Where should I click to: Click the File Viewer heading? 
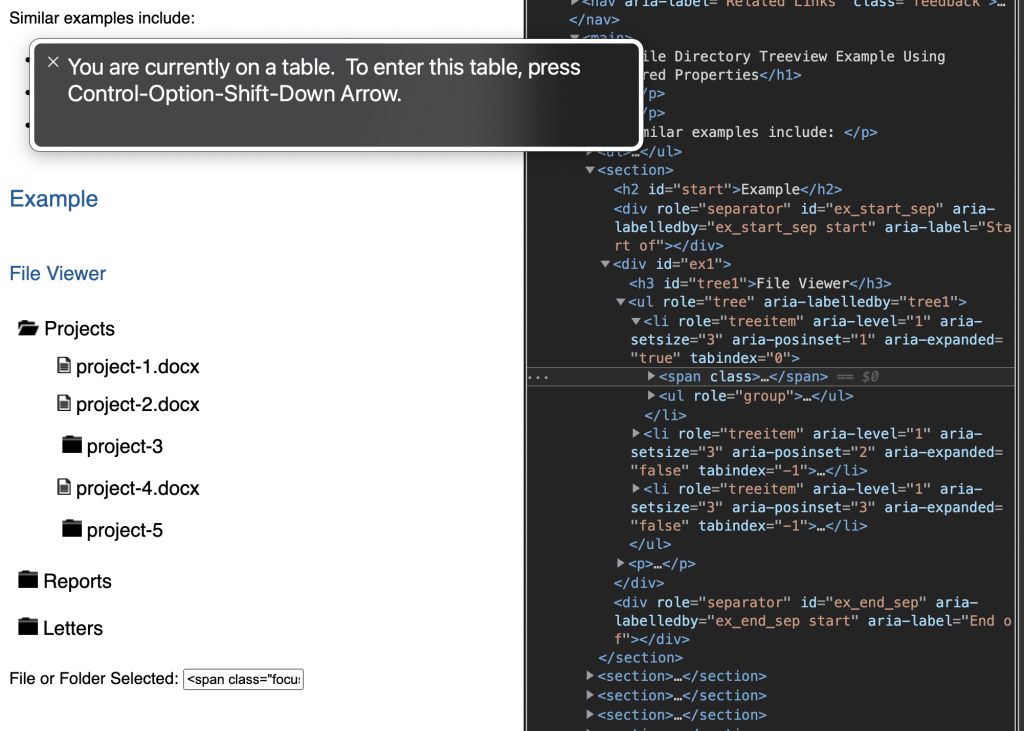[x=57, y=274]
